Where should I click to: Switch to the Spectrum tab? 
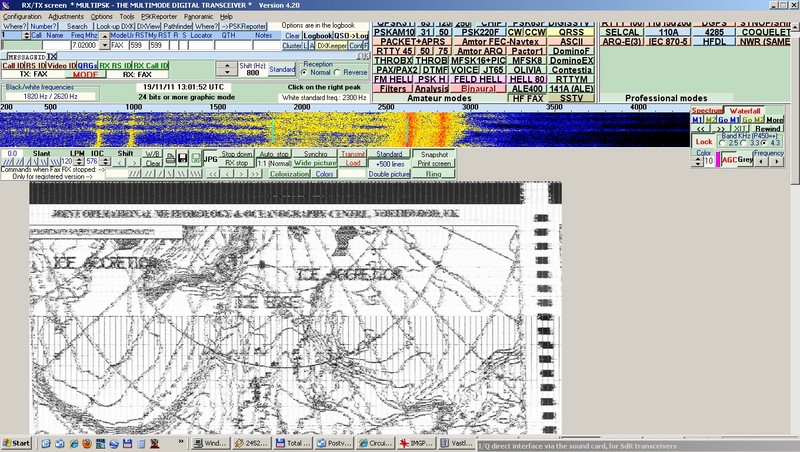point(707,108)
